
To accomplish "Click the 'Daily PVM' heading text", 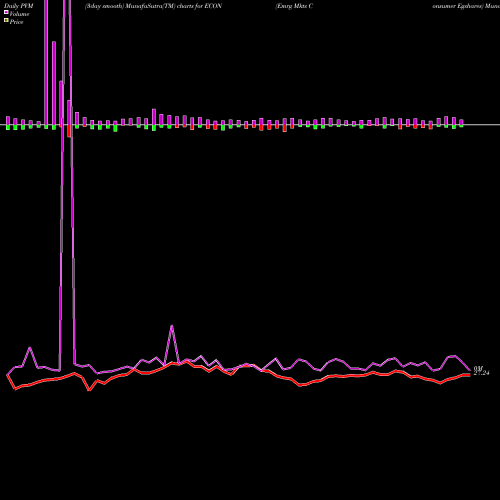I will (x=19, y=6).
